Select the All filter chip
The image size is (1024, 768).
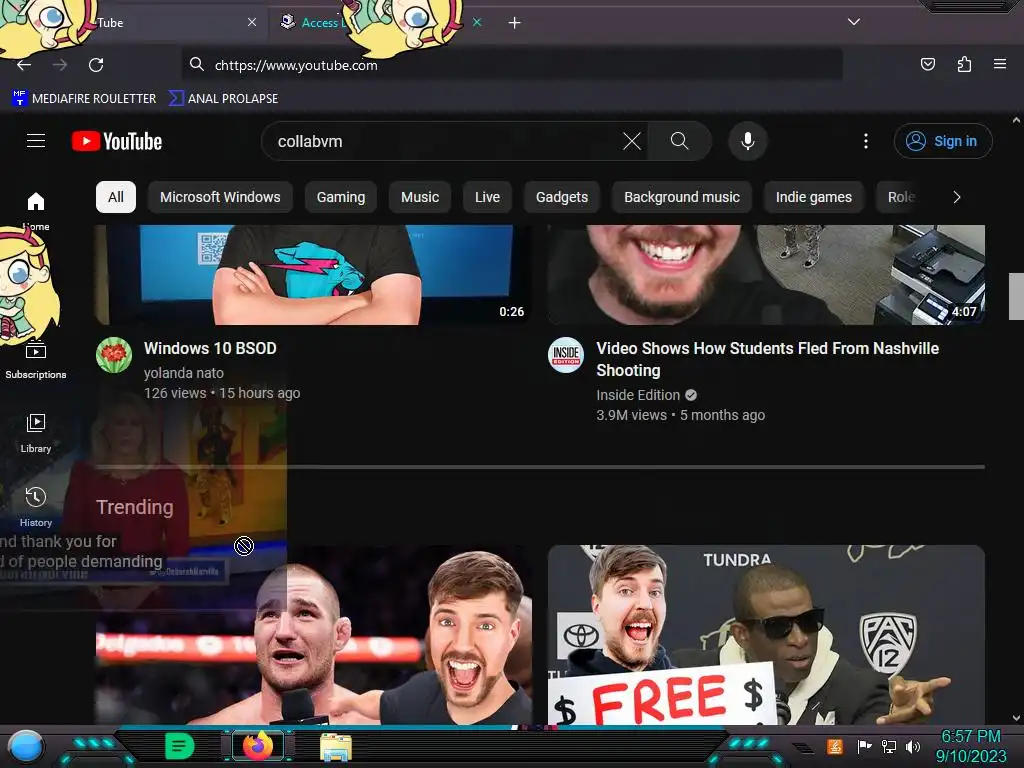[116, 197]
